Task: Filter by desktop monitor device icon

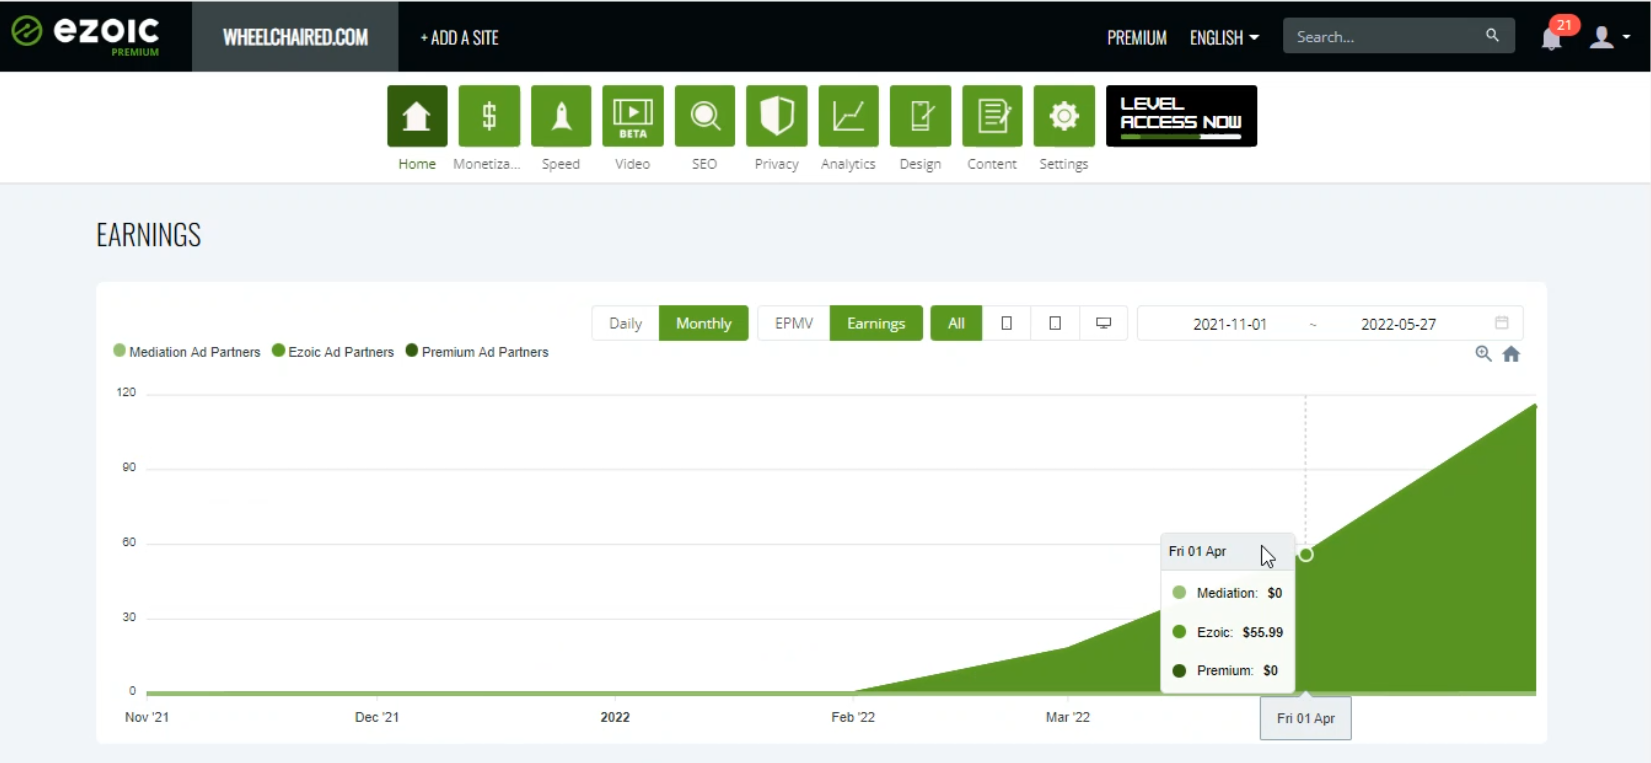Action: point(1103,323)
